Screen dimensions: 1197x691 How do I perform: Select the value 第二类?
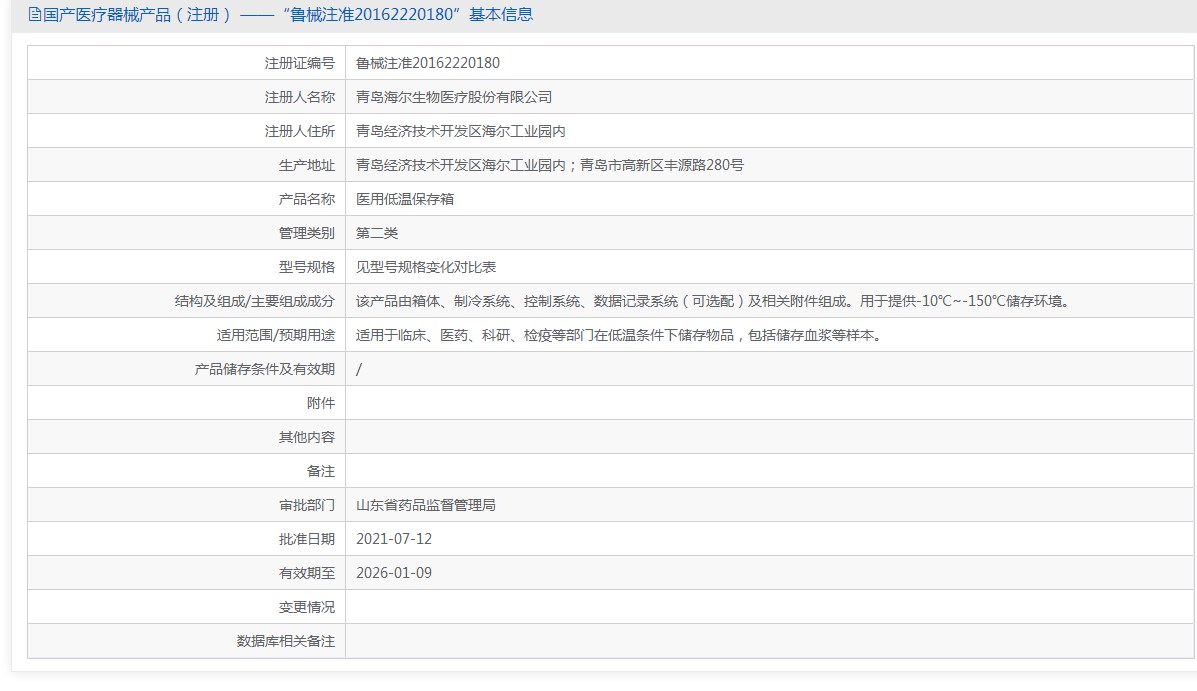coord(376,233)
